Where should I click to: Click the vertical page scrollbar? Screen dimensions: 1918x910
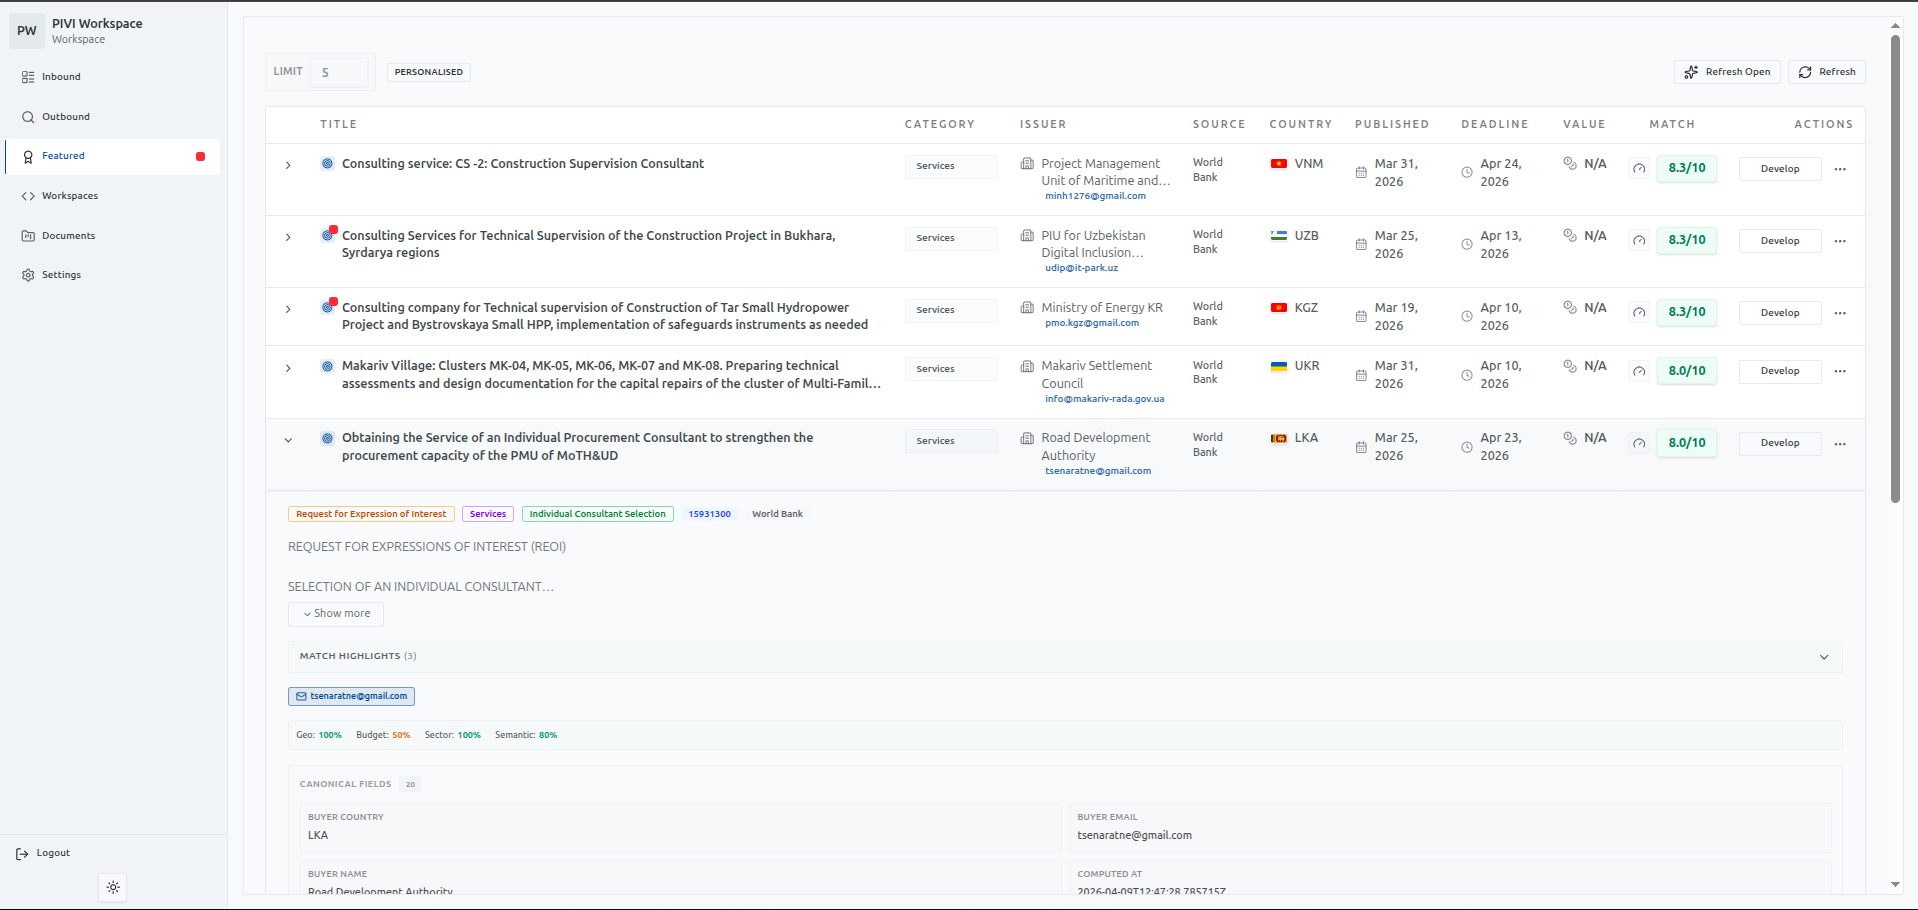1894,270
